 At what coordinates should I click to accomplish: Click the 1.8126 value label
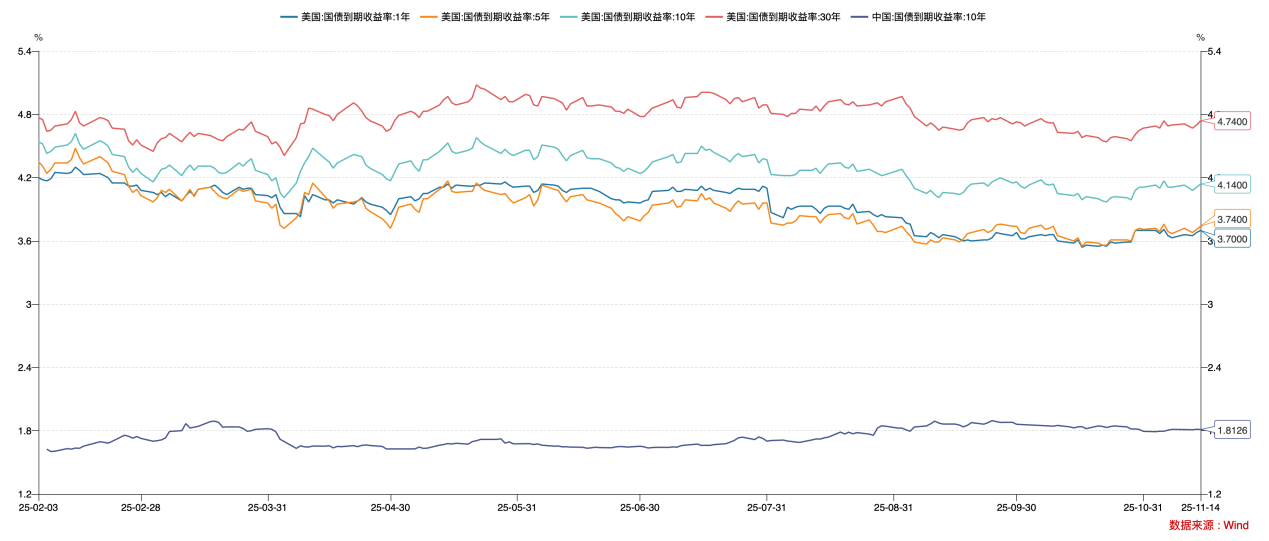[1232, 430]
